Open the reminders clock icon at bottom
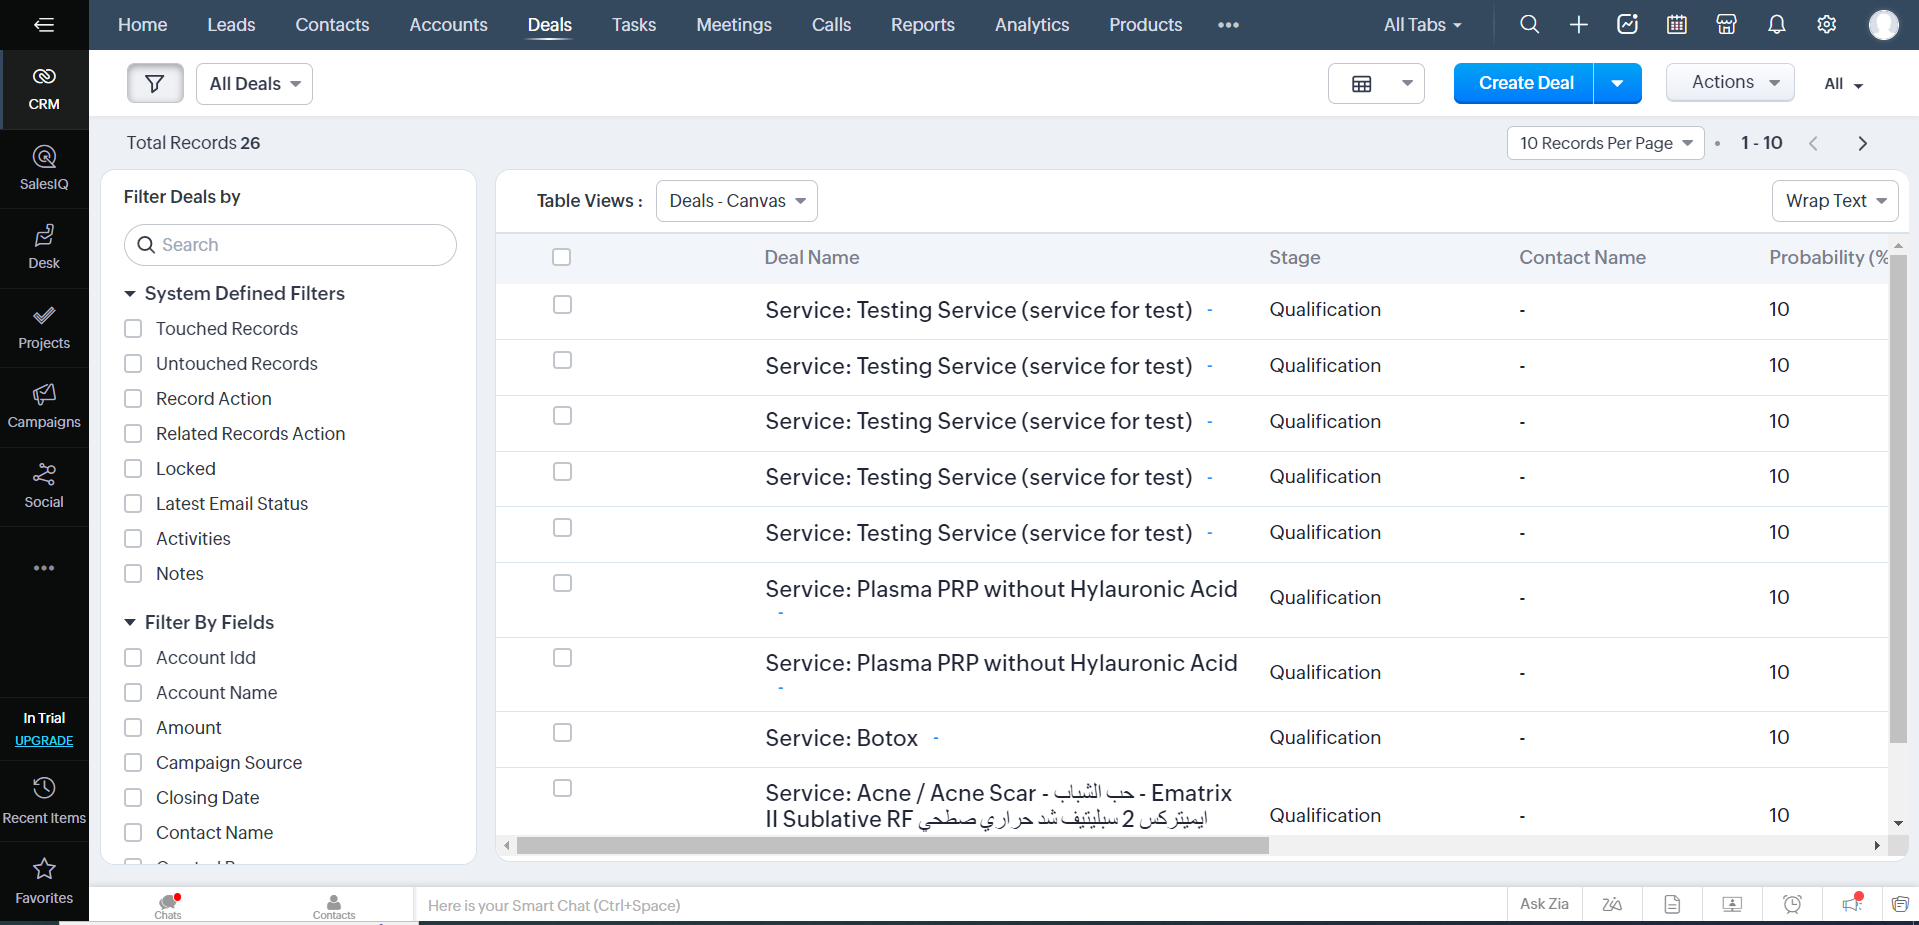This screenshot has height=925, width=1919. point(1792,904)
